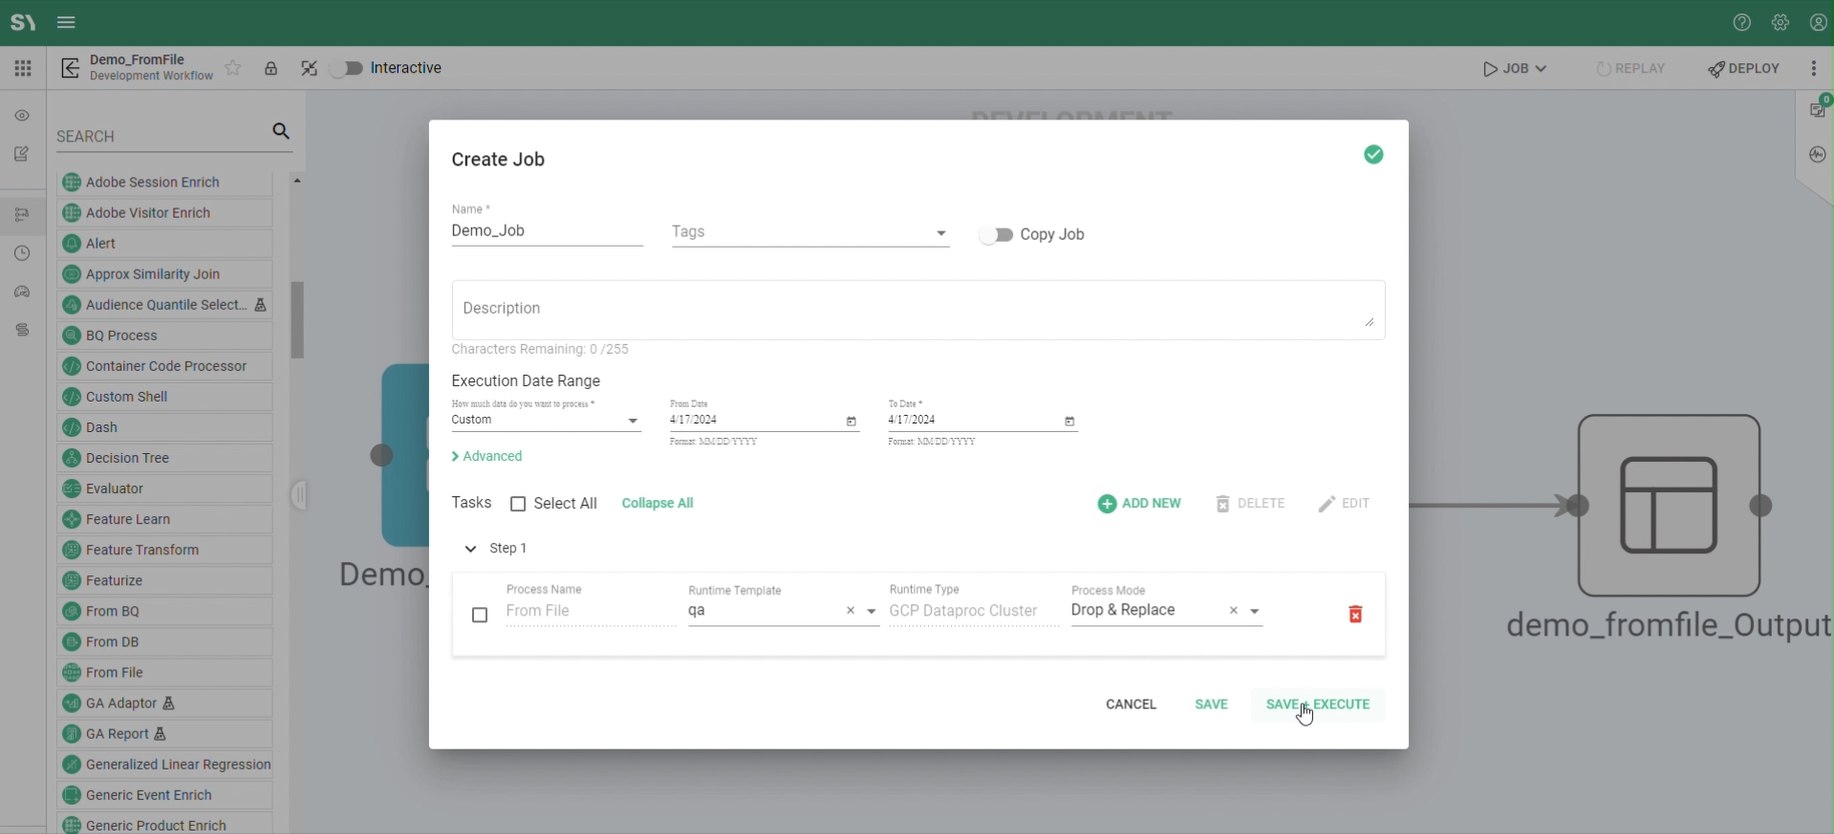Screen dimensions: 1834x834
Task: Click the lock icon beside workflow name
Action: point(271,68)
